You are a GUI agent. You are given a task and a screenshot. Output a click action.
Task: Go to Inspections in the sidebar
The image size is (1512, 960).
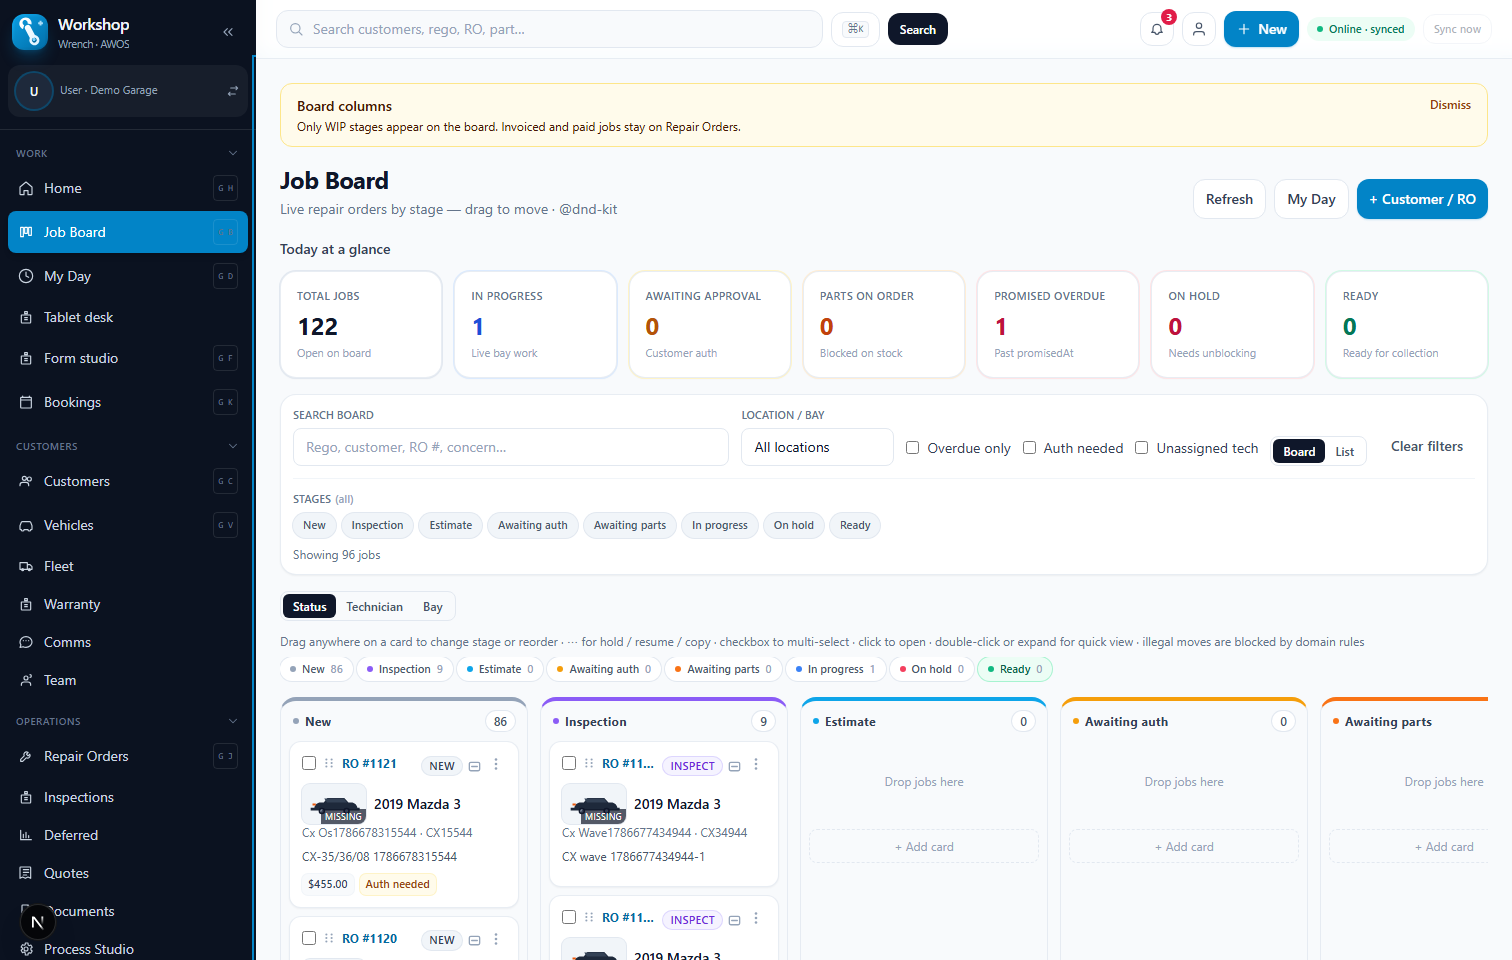click(x=128, y=797)
